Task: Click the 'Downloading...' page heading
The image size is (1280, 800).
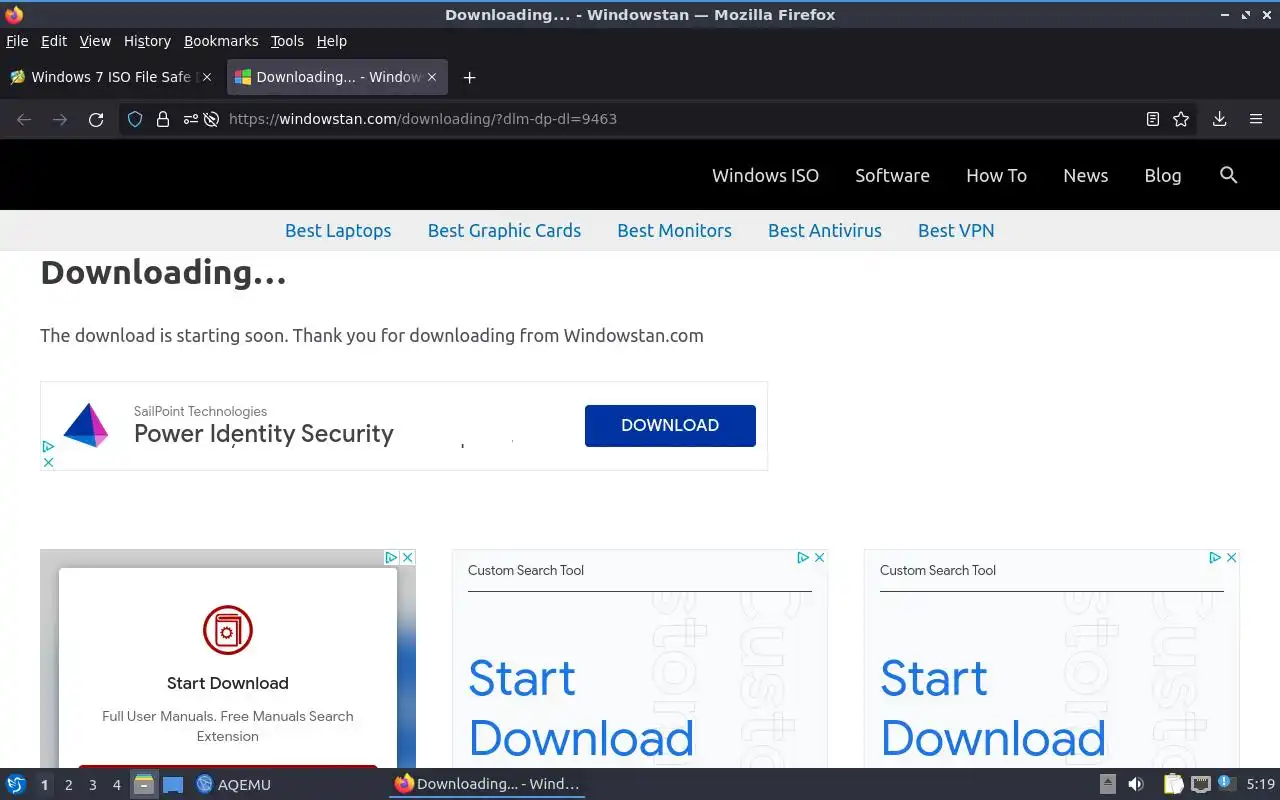Action: coord(163,272)
